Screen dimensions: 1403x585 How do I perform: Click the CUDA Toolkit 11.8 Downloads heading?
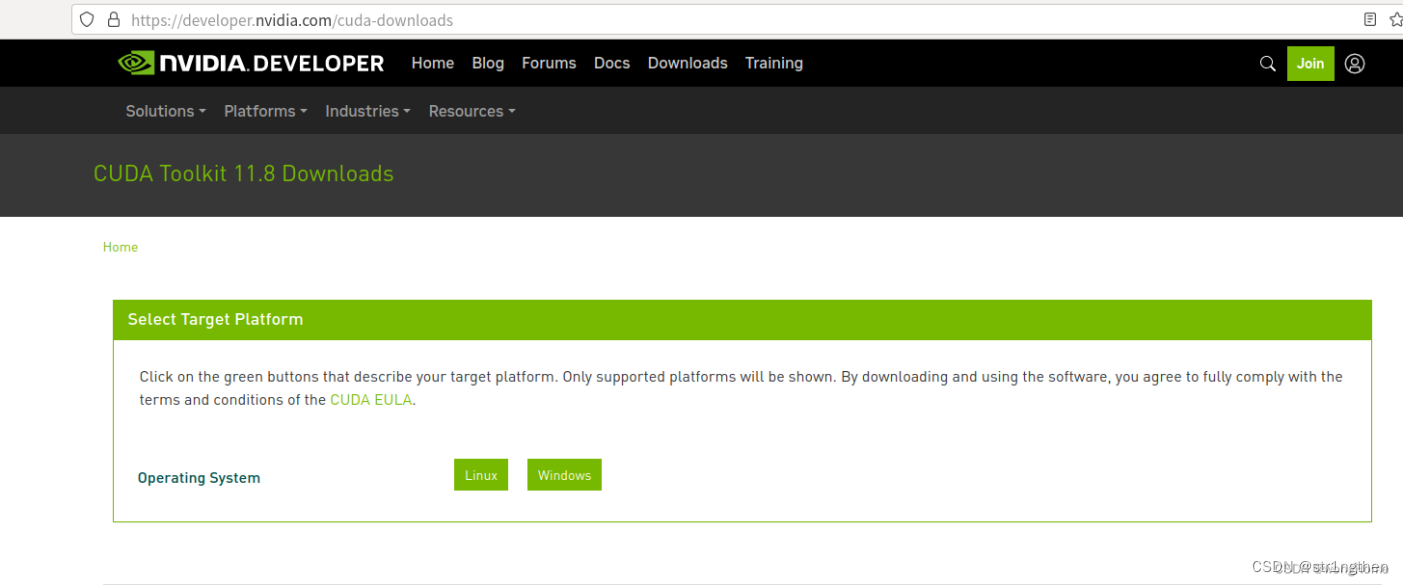tap(243, 174)
